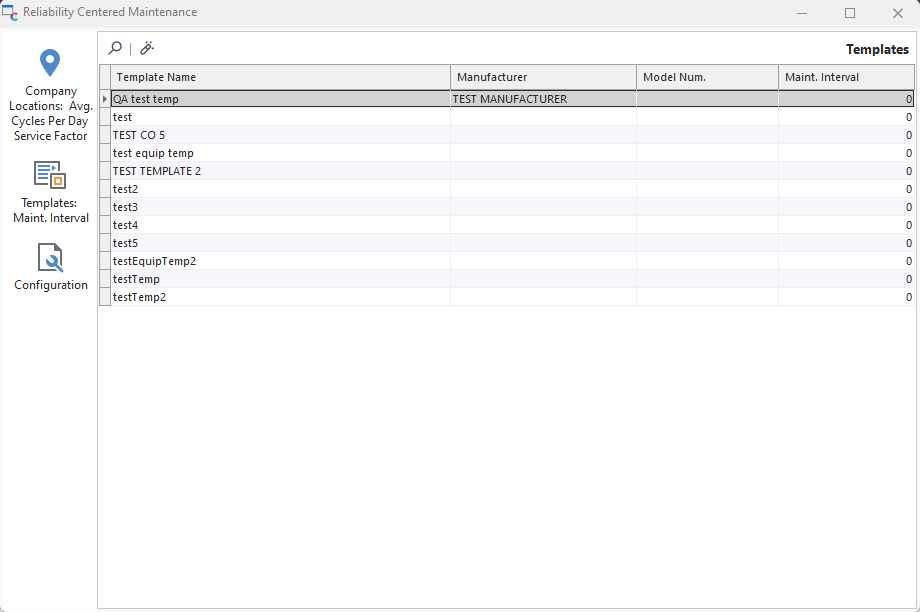Viewport: 920px width, 612px height.
Task: Sort by the Template Name column header
Action: 280,77
